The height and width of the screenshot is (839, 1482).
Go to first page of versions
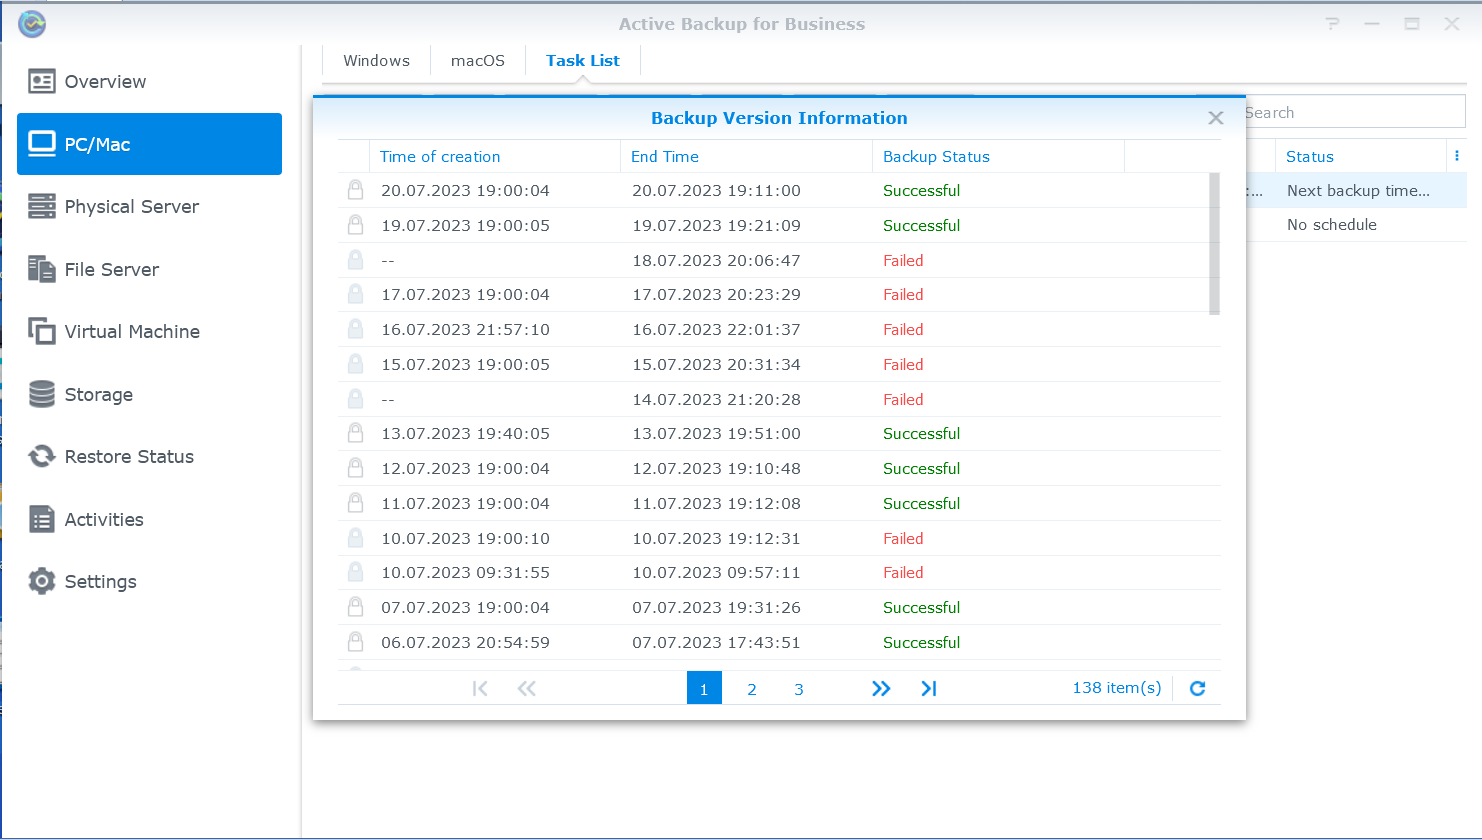tap(480, 688)
